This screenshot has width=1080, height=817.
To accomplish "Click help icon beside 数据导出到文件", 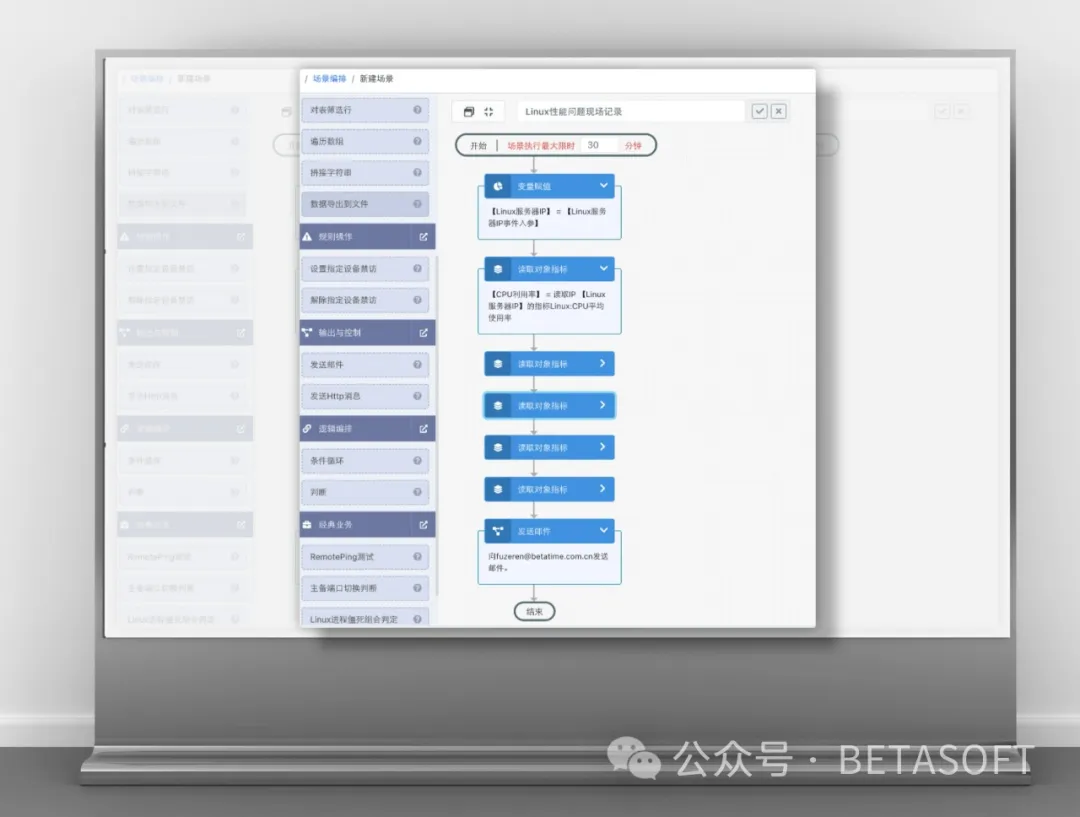I will click(x=417, y=204).
